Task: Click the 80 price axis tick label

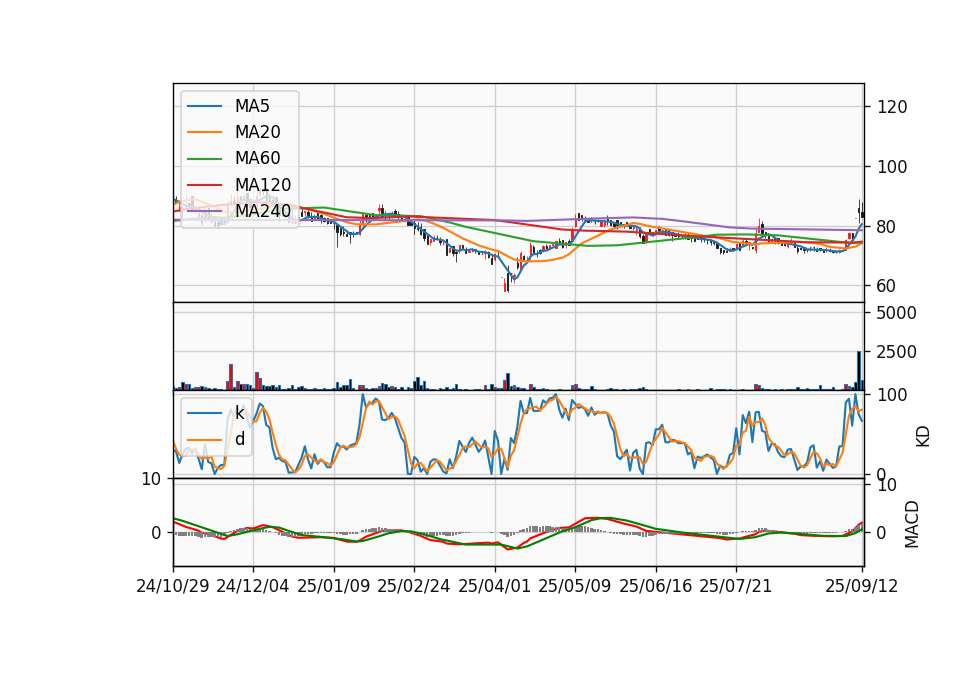Action: coord(887,227)
